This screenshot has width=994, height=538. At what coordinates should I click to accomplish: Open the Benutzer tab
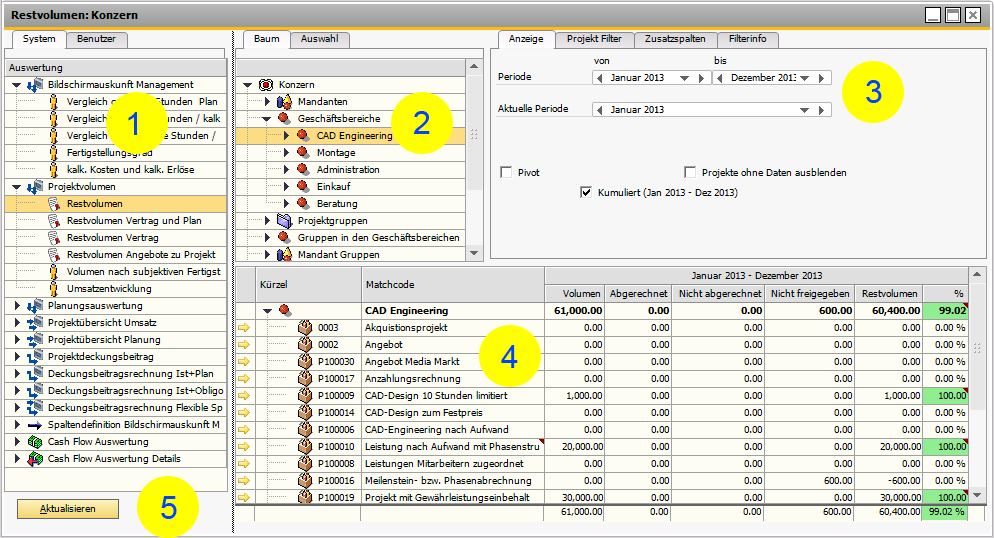tap(96, 39)
